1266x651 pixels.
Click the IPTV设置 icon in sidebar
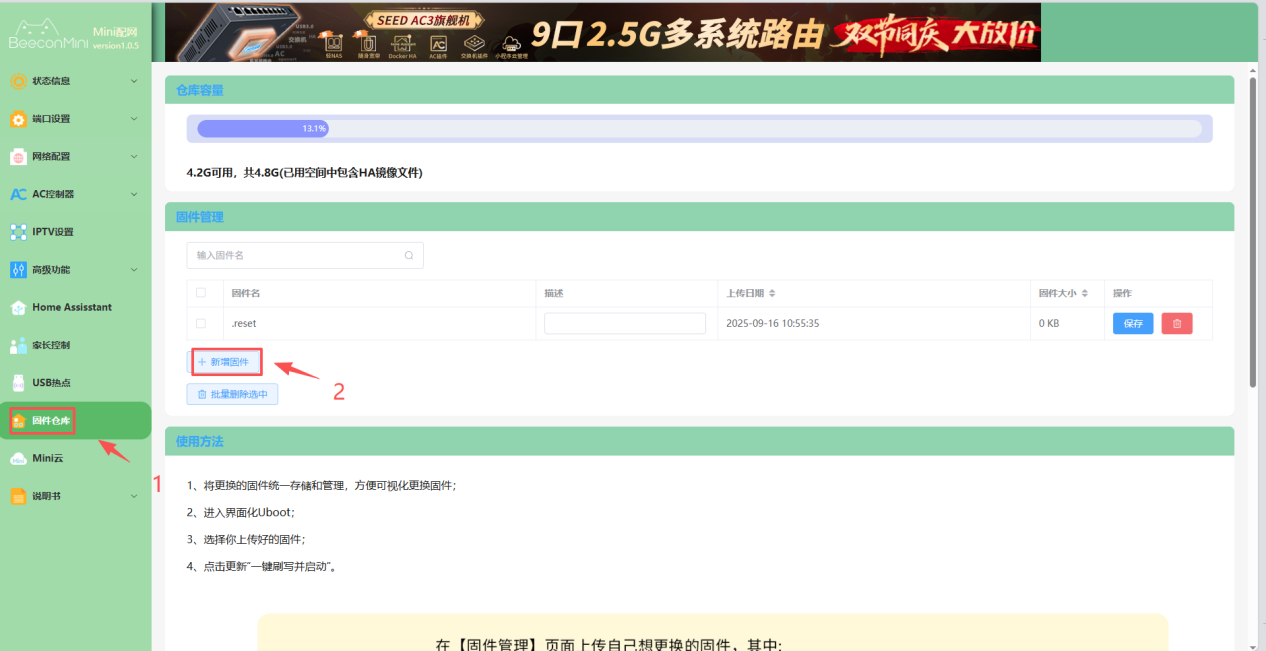coord(18,232)
